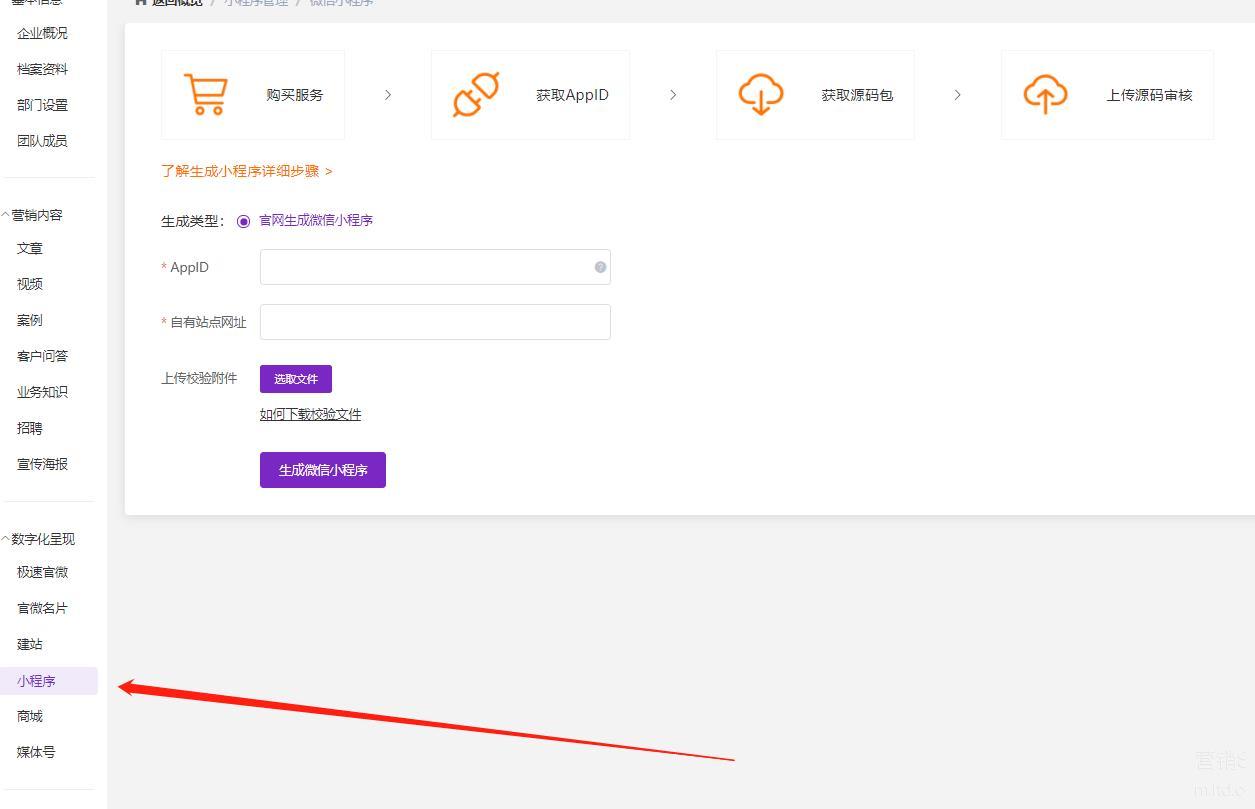Click the shopping cart purchase service icon
Image resolution: width=1255 pixels, height=809 pixels.
click(x=206, y=95)
